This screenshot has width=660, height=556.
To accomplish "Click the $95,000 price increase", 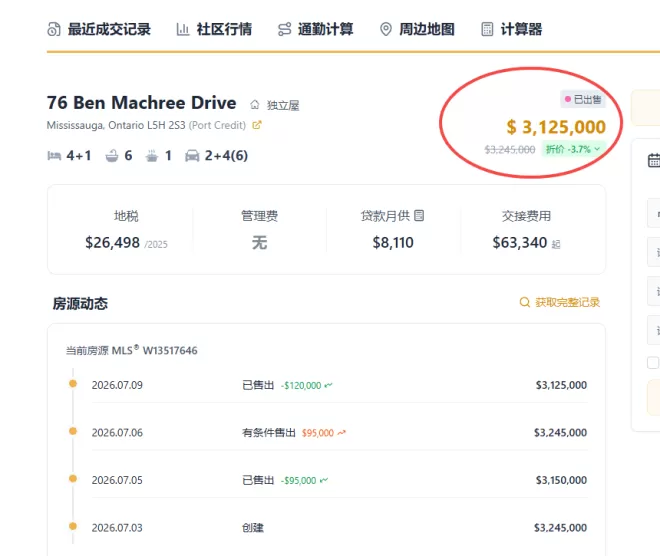I will point(318,433).
